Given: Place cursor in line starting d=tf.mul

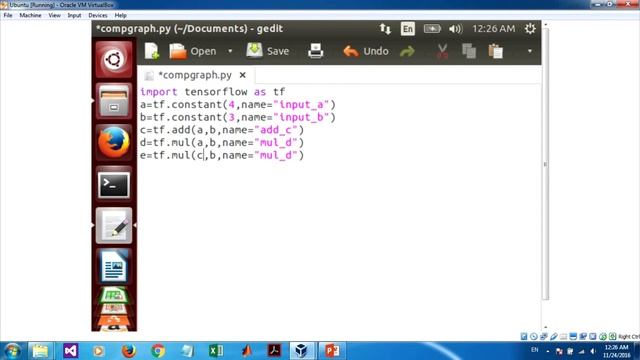Looking at the screenshot, I should pos(222,142).
